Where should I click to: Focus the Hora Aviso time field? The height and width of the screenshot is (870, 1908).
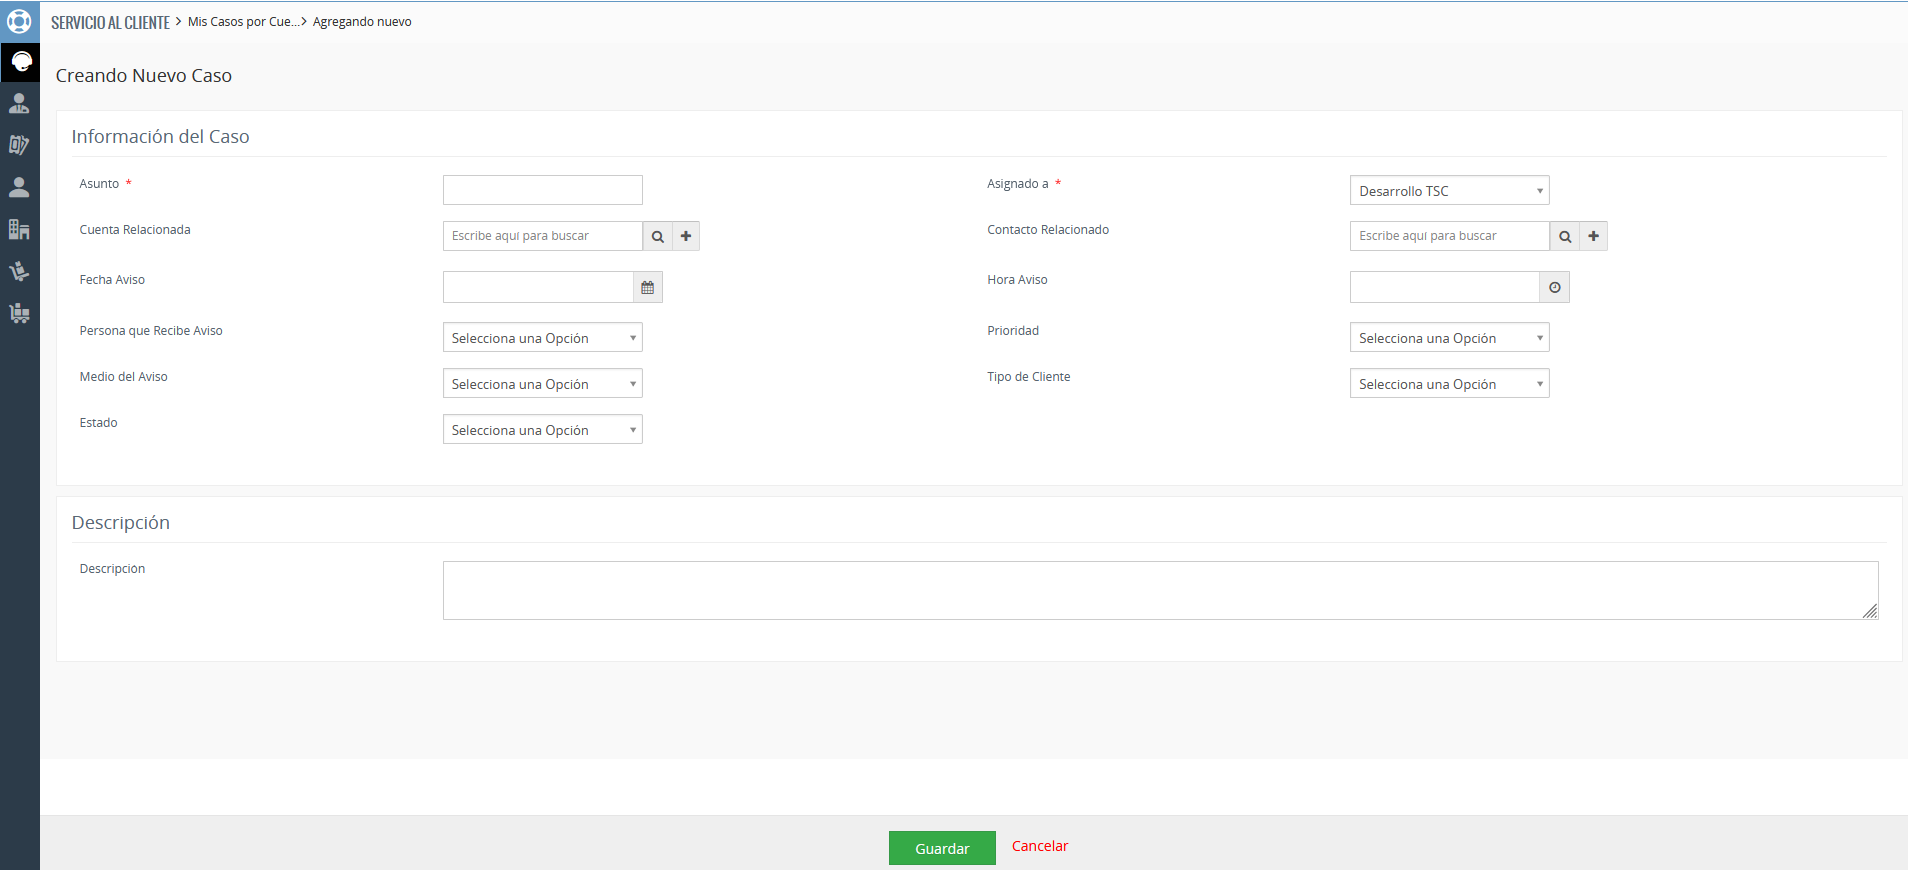[1445, 287]
